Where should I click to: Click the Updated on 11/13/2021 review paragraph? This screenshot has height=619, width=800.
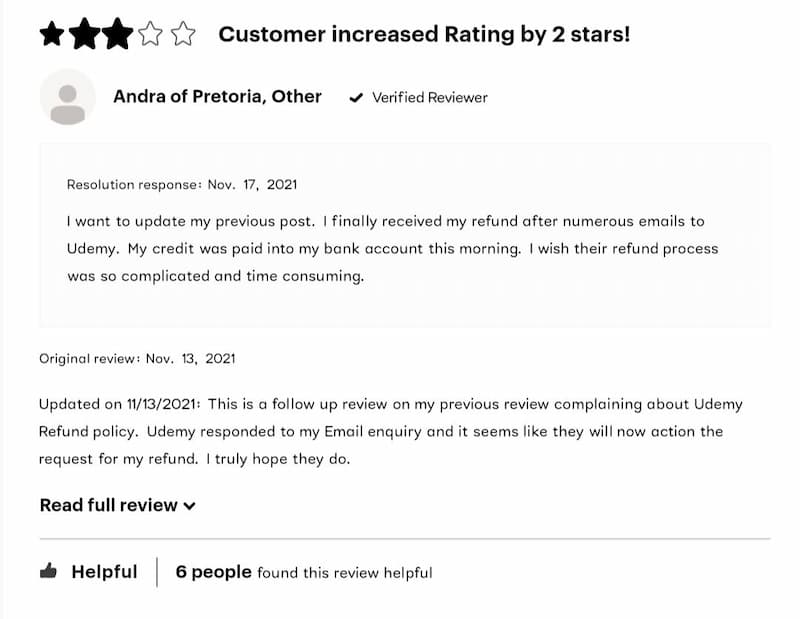tap(391, 431)
